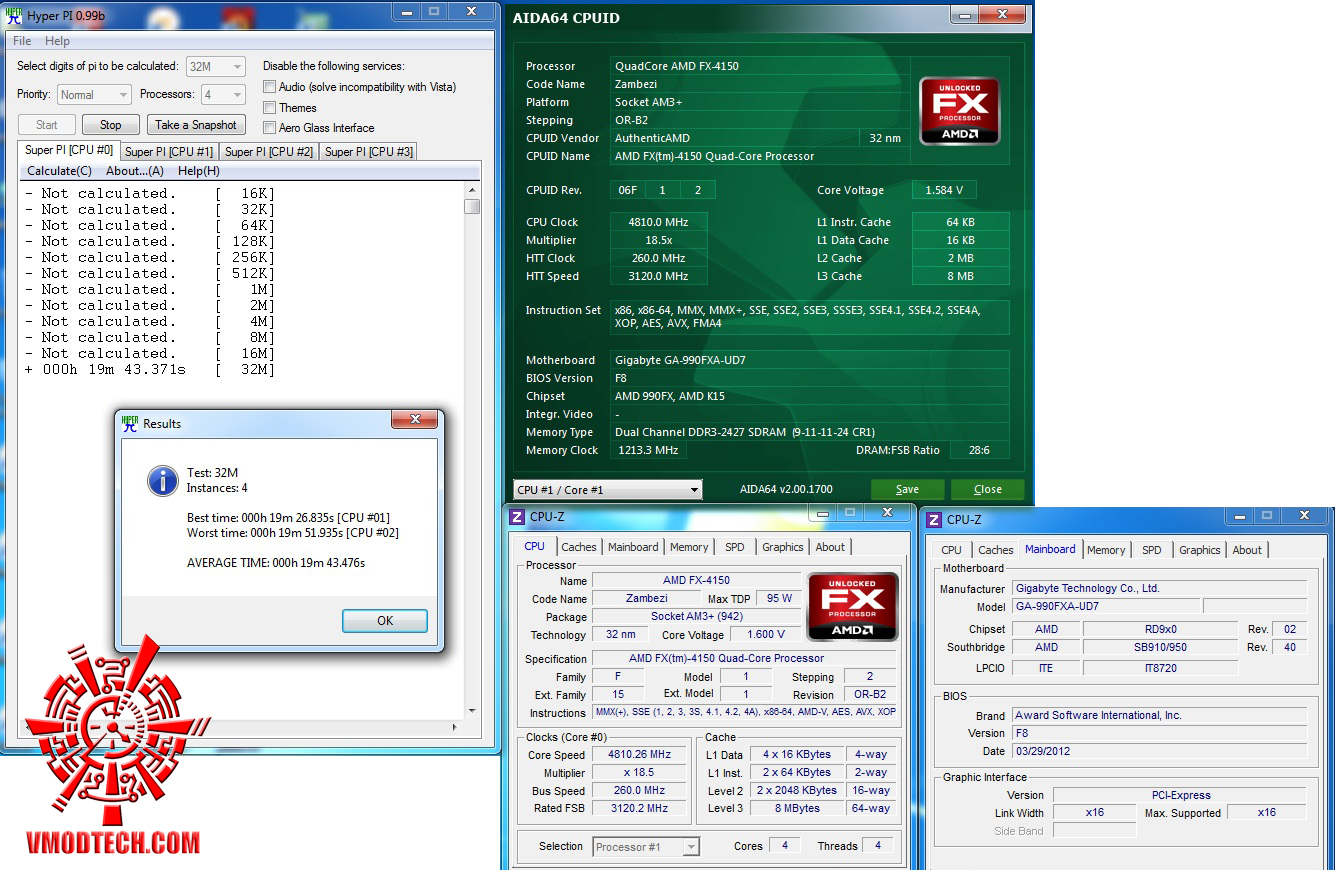The width and height of the screenshot is (1335, 870).
Task: Click the Stop button in Hyper PI
Action: pos(111,125)
